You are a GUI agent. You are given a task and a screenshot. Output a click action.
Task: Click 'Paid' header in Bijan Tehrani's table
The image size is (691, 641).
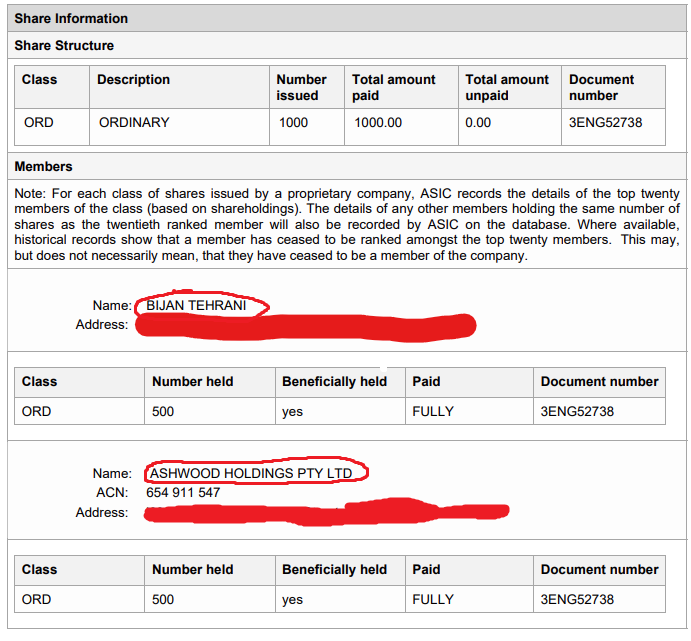pyautogui.click(x=426, y=382)
